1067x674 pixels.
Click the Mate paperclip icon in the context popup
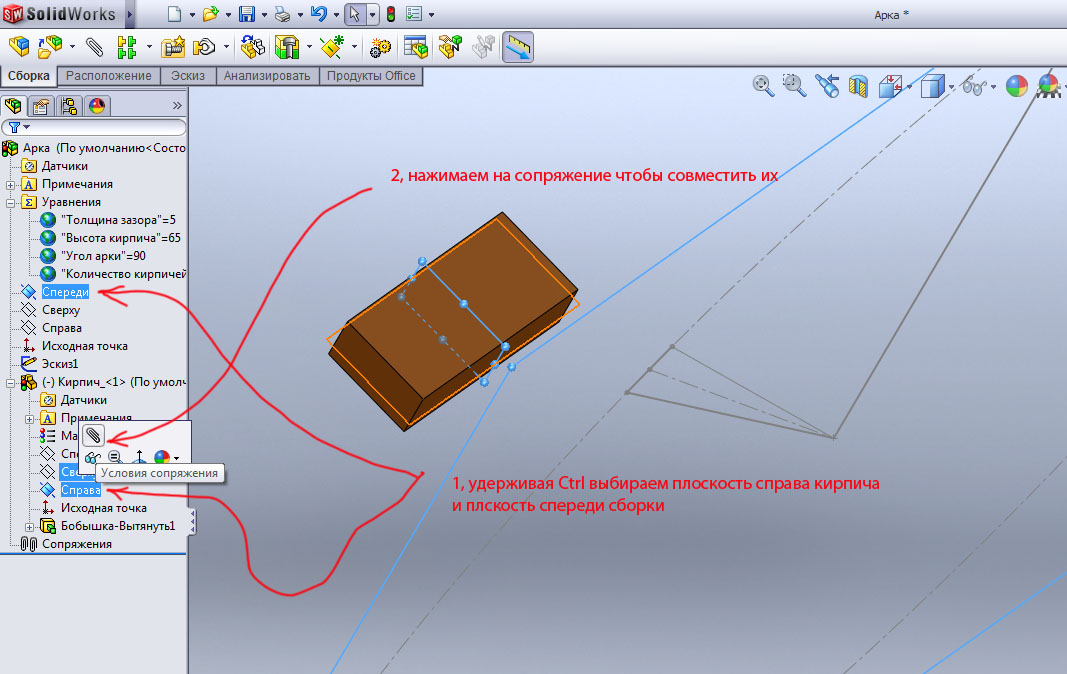click(x=93, y=435)
